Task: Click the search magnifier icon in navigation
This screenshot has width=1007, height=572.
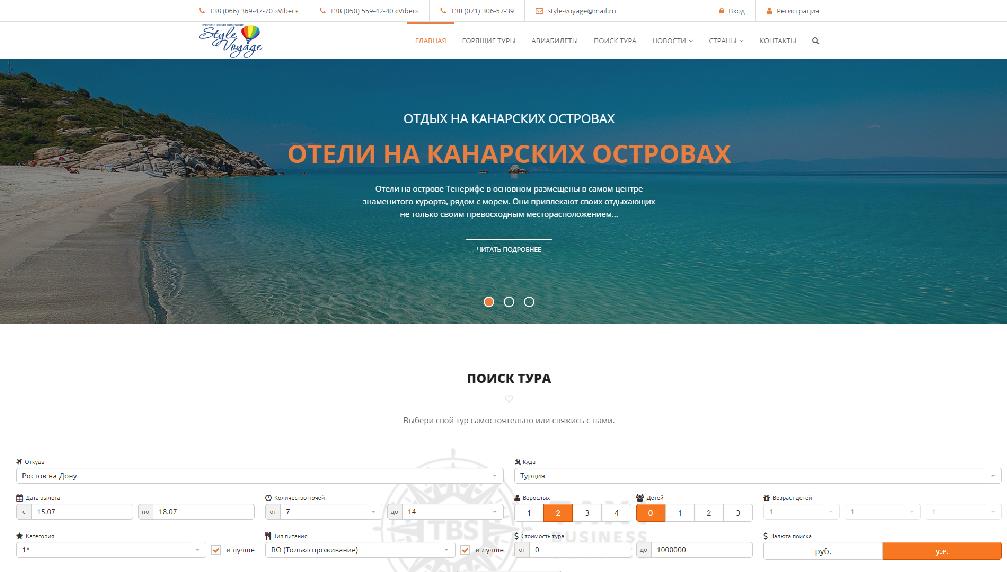Action: pos(816,41)
